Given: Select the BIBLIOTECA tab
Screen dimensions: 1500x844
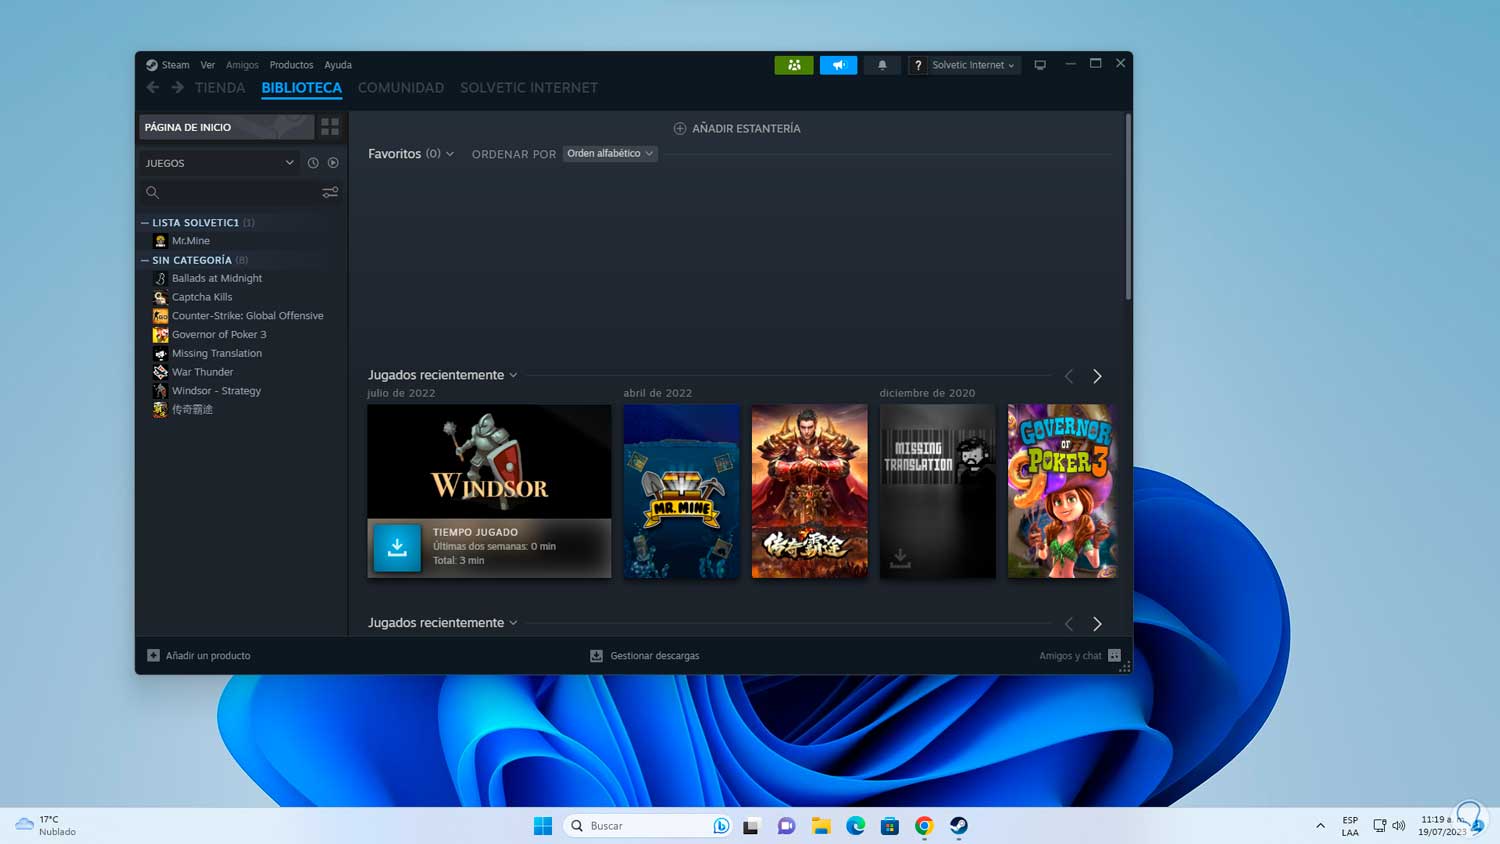Looking at the screenshot, I should [302, 88].
